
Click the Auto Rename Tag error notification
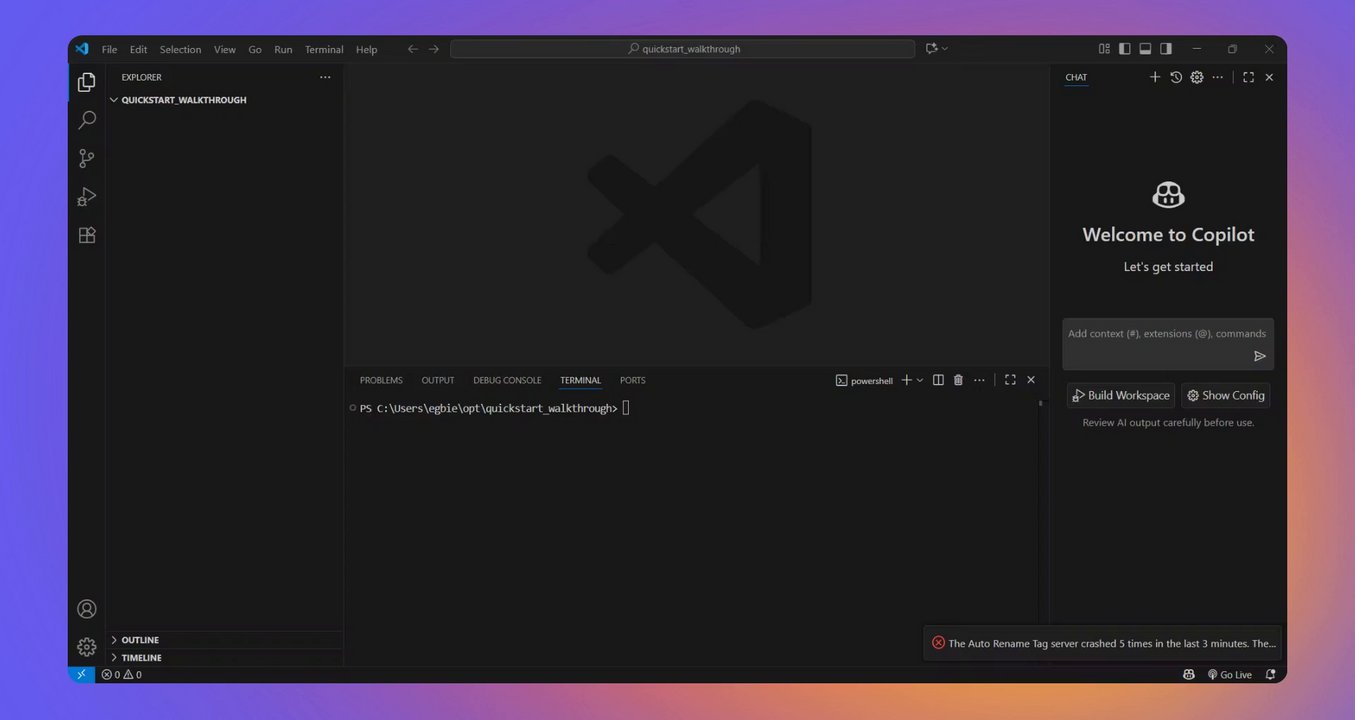click(1102, 643)
